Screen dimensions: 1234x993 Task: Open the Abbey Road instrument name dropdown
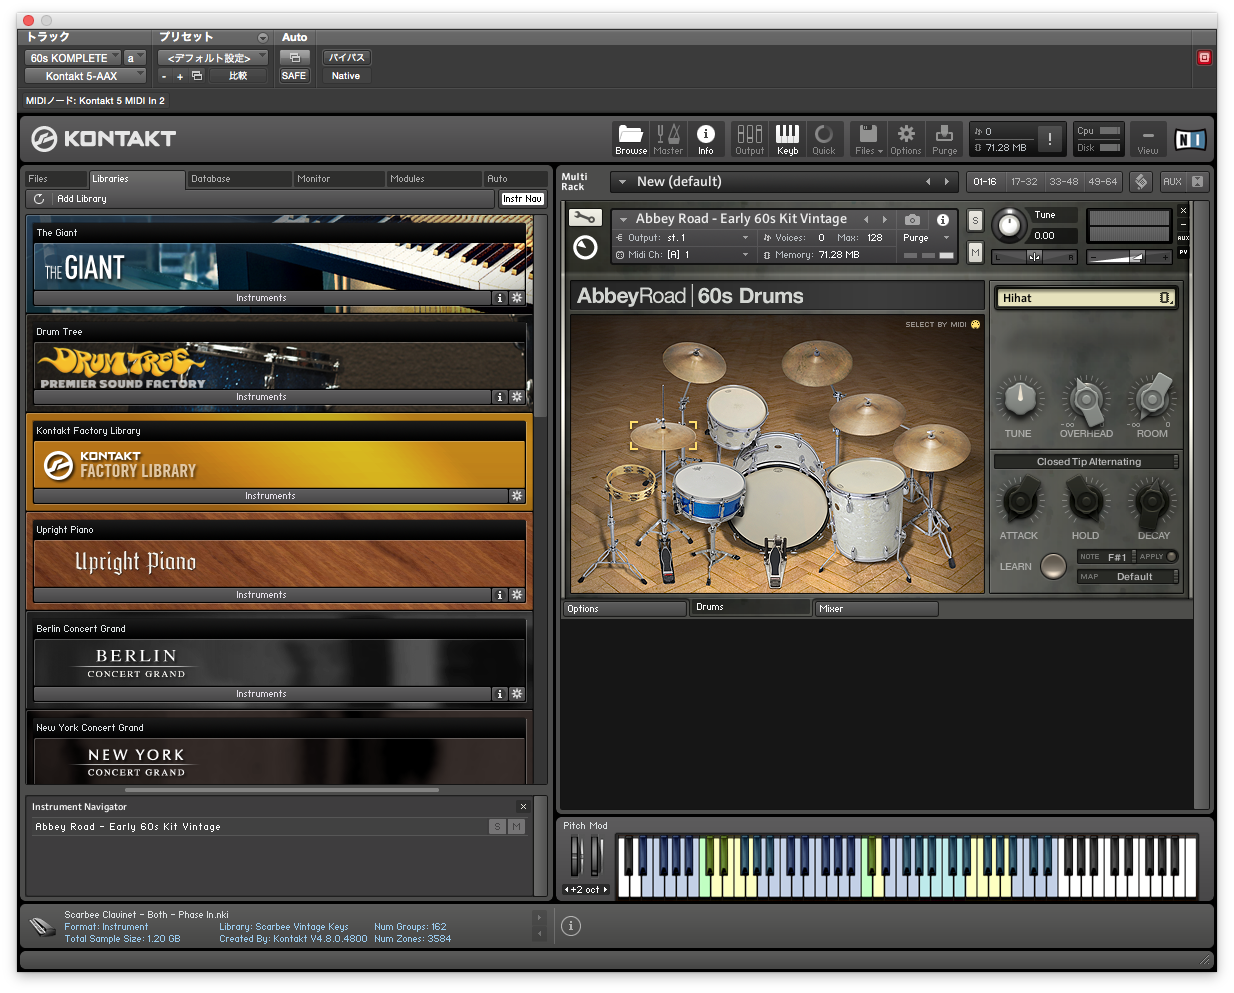(x=623, y=219)
